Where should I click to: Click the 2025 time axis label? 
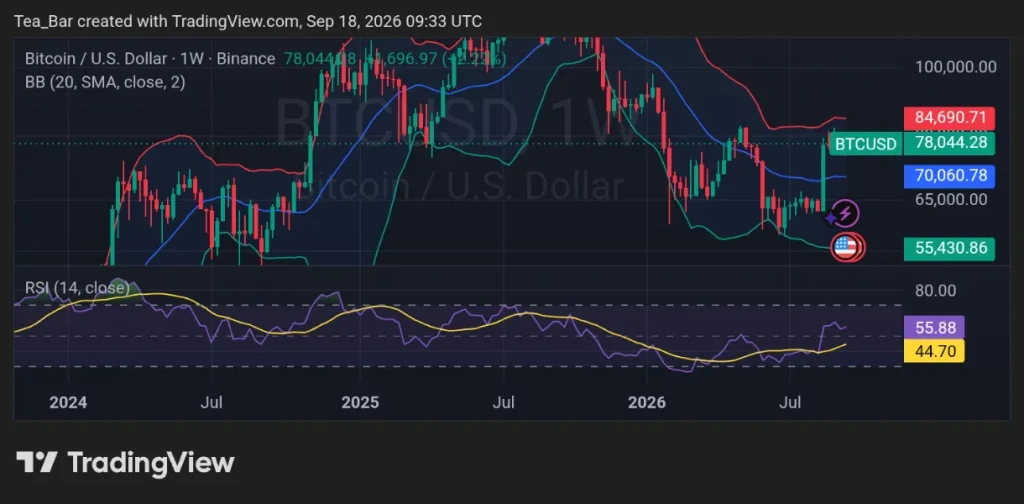point(360,402)
